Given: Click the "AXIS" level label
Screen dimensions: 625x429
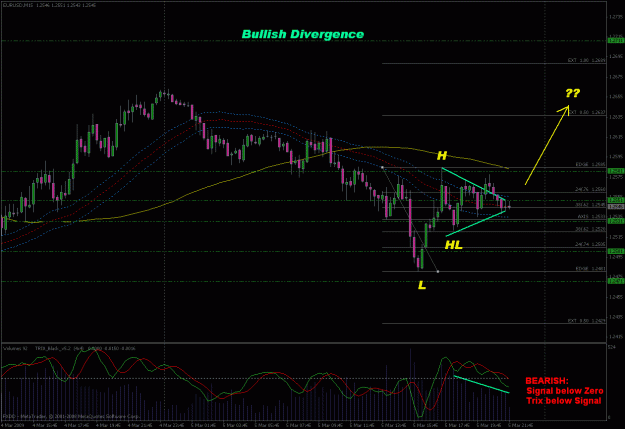Looking at the screenshot, I should (592, 216).
